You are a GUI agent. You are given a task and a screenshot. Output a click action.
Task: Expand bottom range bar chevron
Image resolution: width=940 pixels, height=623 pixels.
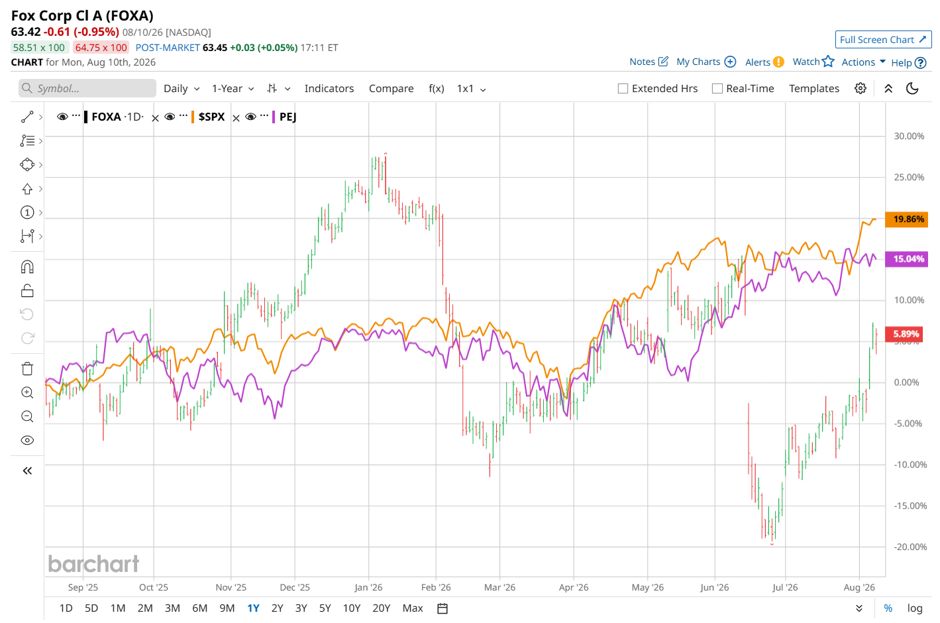pyautogui.click(x=859, y=608)
